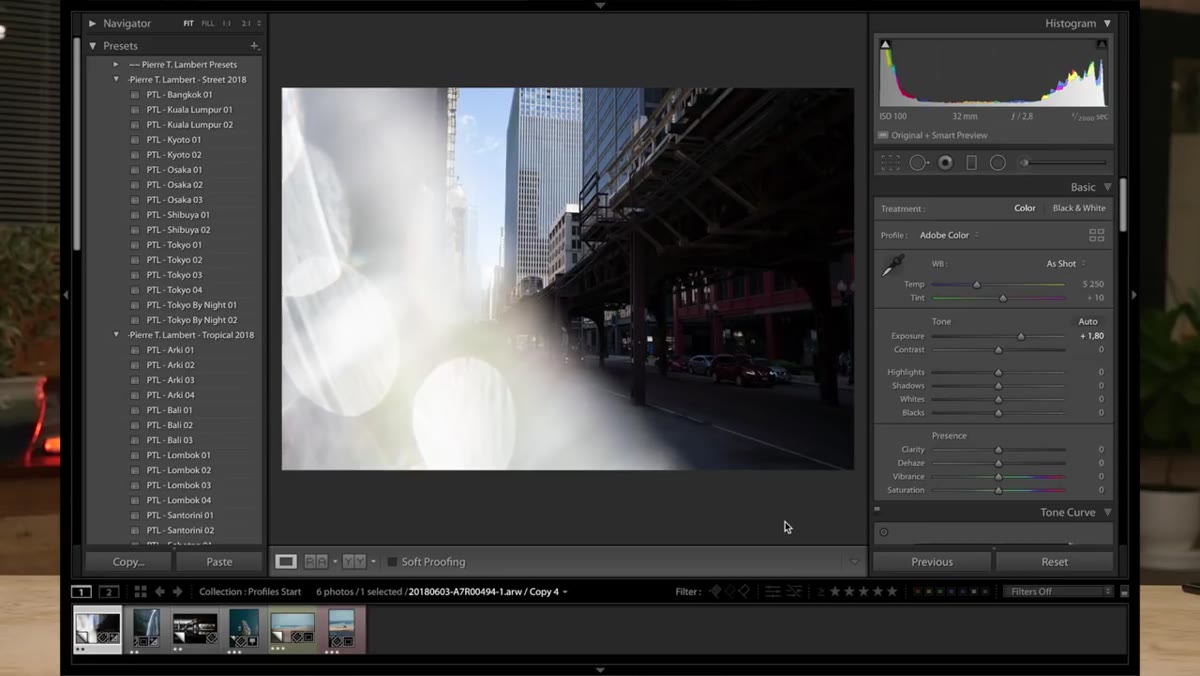The width and height of the screenshot is (1200, 676).
Task: Select the Crop Overlay tool
Action: pyautogui.click(x=890, y=163)
